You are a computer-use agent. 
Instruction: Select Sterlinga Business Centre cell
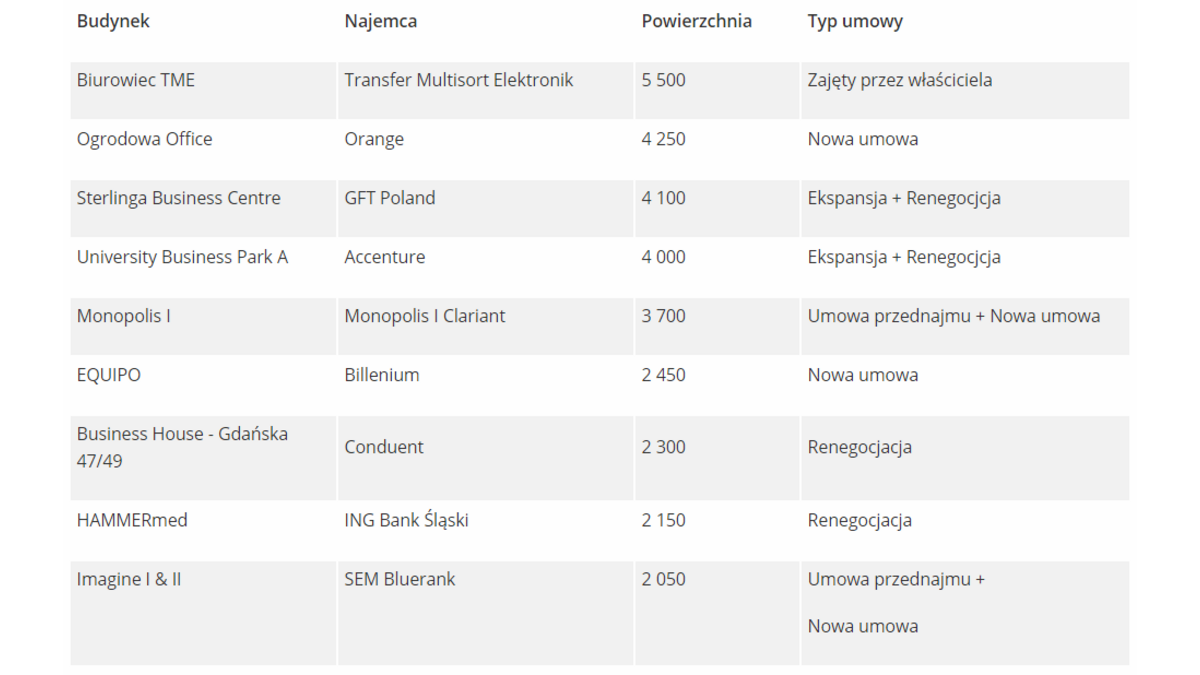(x=179, y=198)
